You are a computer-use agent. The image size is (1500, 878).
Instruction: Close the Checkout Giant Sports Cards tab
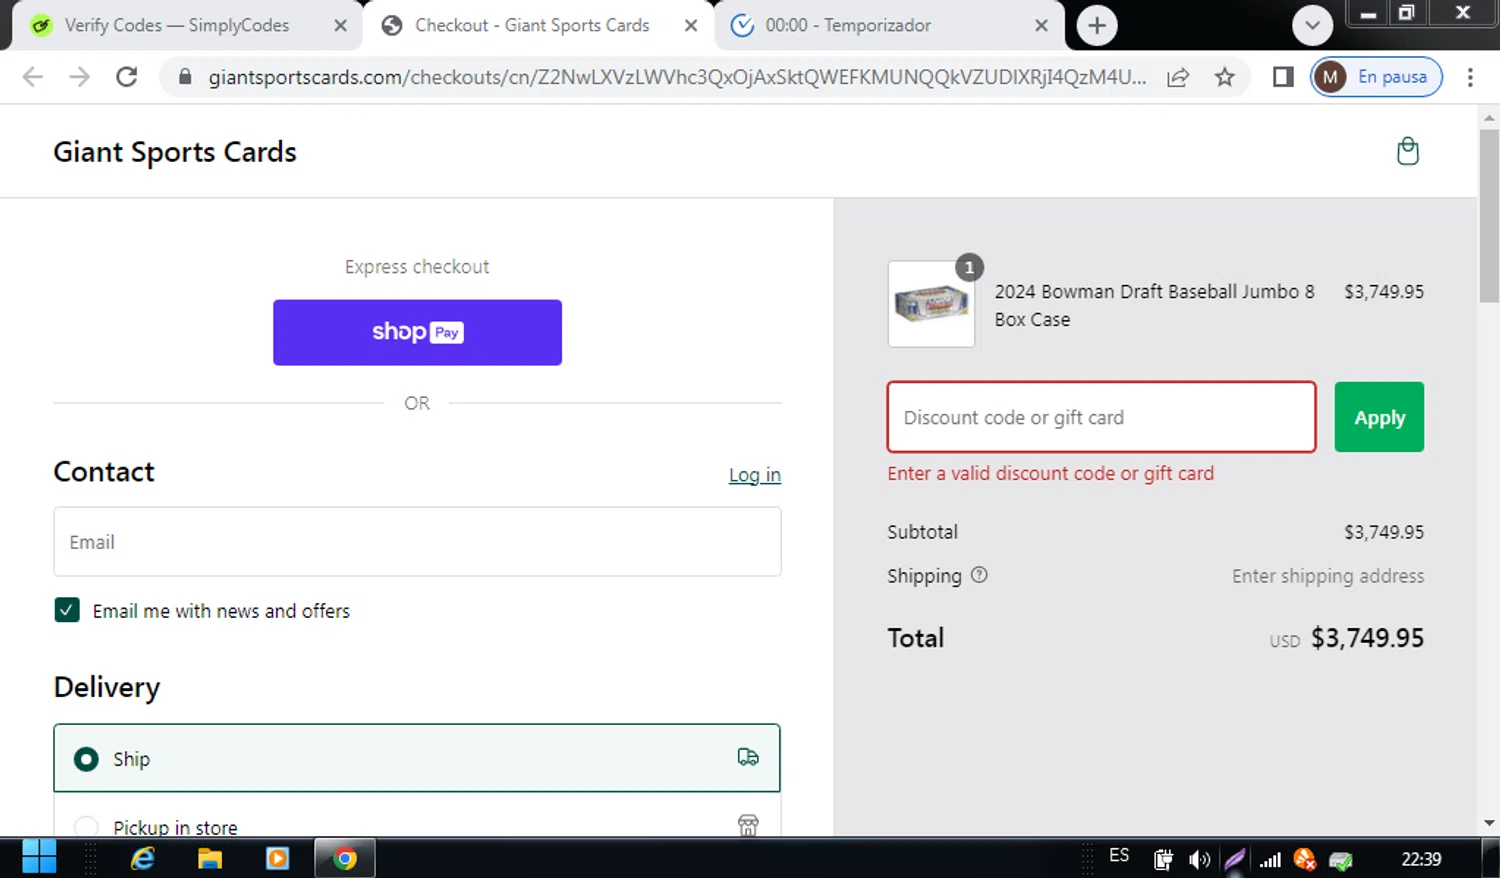pos(690,25)
